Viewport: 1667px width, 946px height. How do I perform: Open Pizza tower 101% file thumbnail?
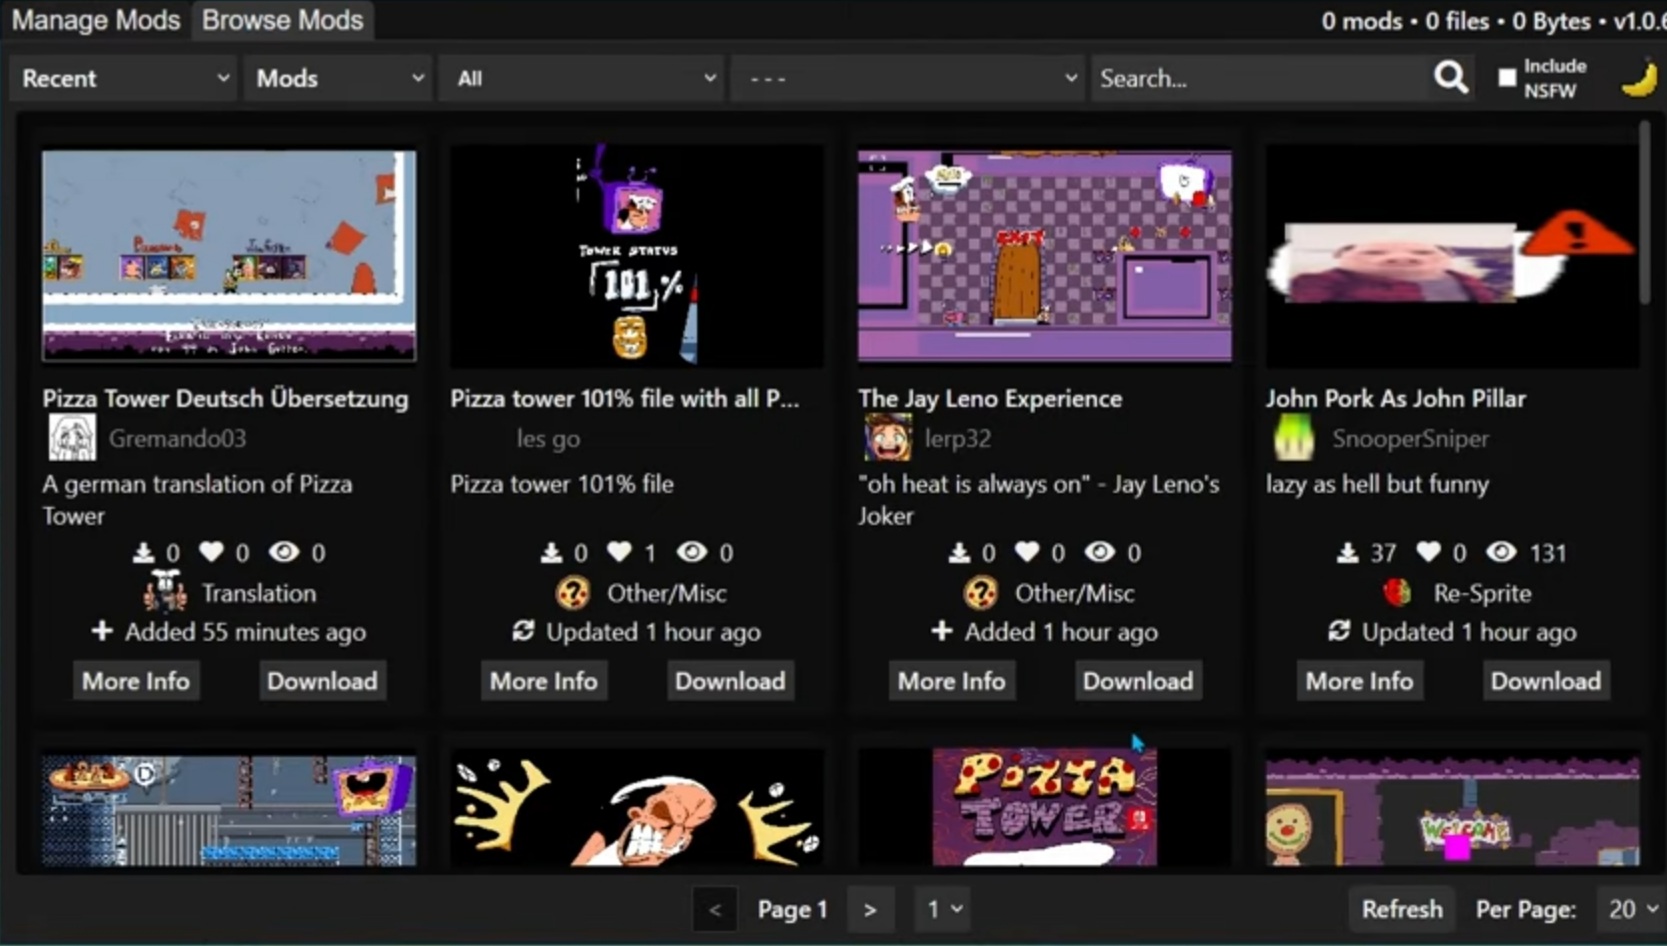pos(637,256)
